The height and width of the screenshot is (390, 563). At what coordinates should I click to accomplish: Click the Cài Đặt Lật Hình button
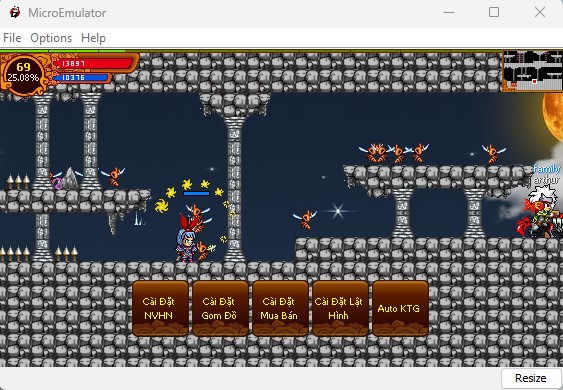pyautogui.click(x=340, y=308)
